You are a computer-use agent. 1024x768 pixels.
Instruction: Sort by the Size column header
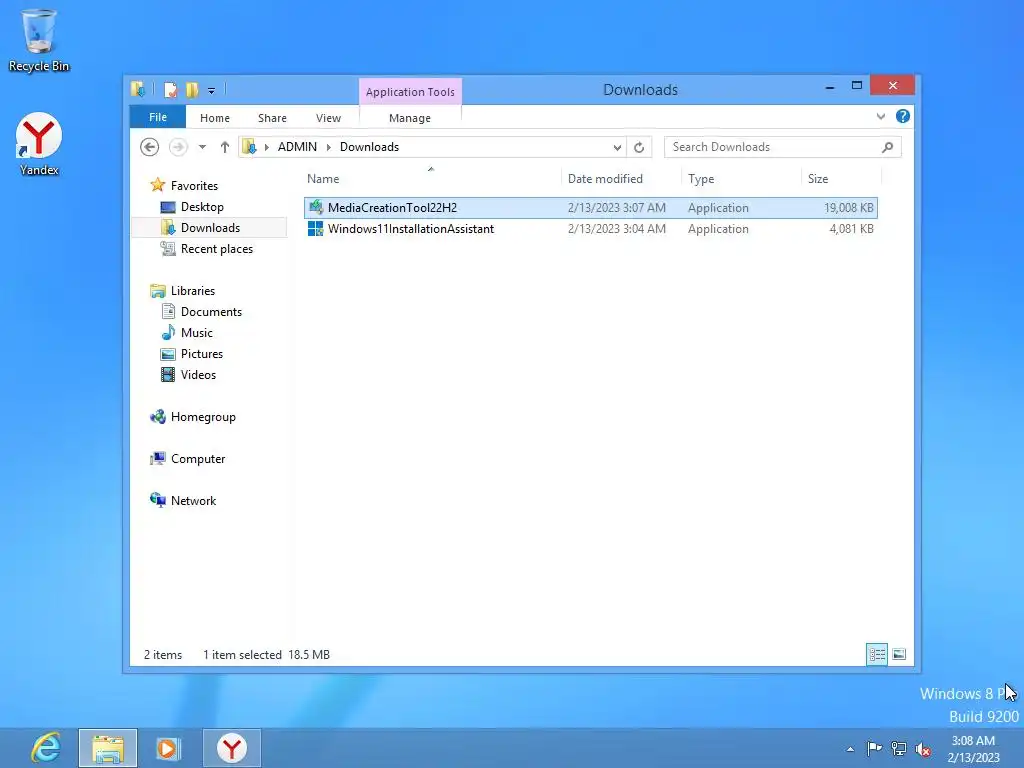point(818,179)
